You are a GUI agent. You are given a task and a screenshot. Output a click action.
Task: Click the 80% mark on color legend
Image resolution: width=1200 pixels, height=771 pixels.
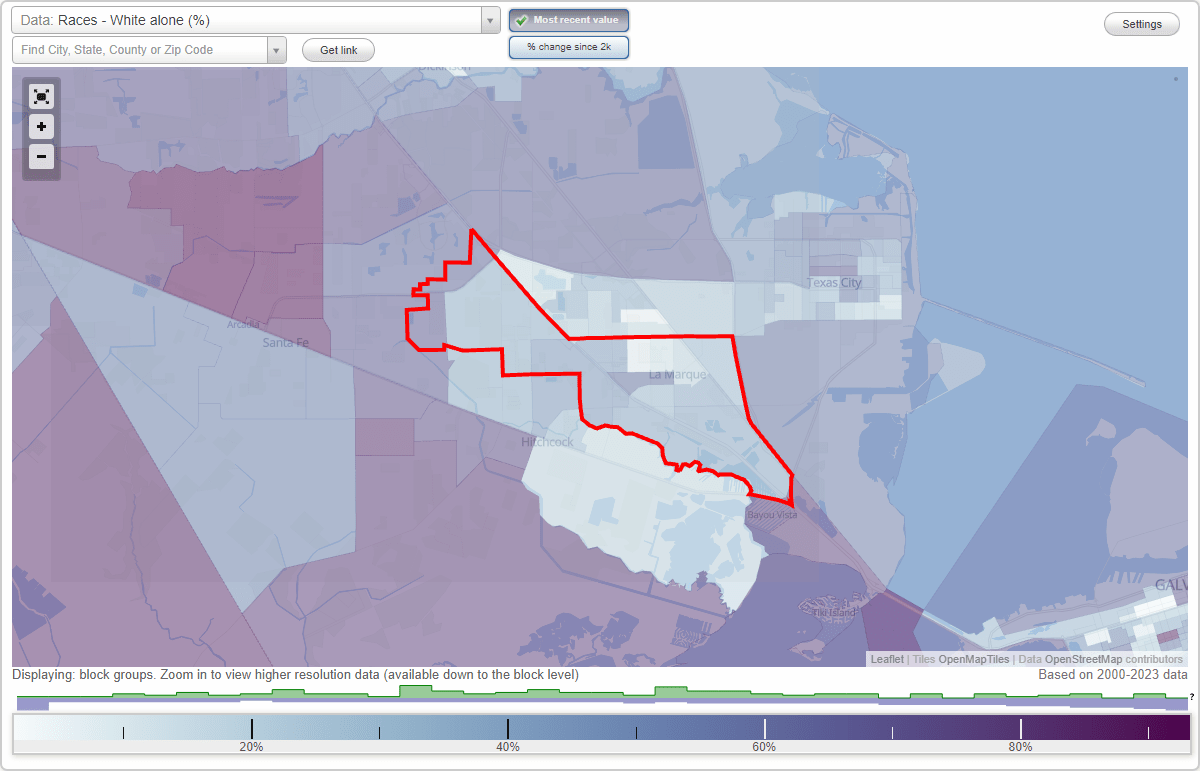point(1021,747)
